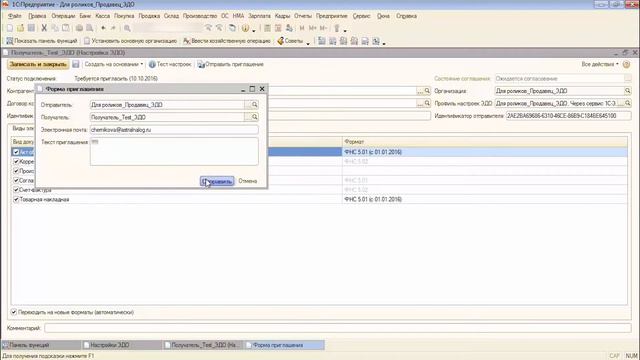Toggle checkbox of row starting with Корре
The height and width of the screenshot is (360, 640).
[16, 162]
